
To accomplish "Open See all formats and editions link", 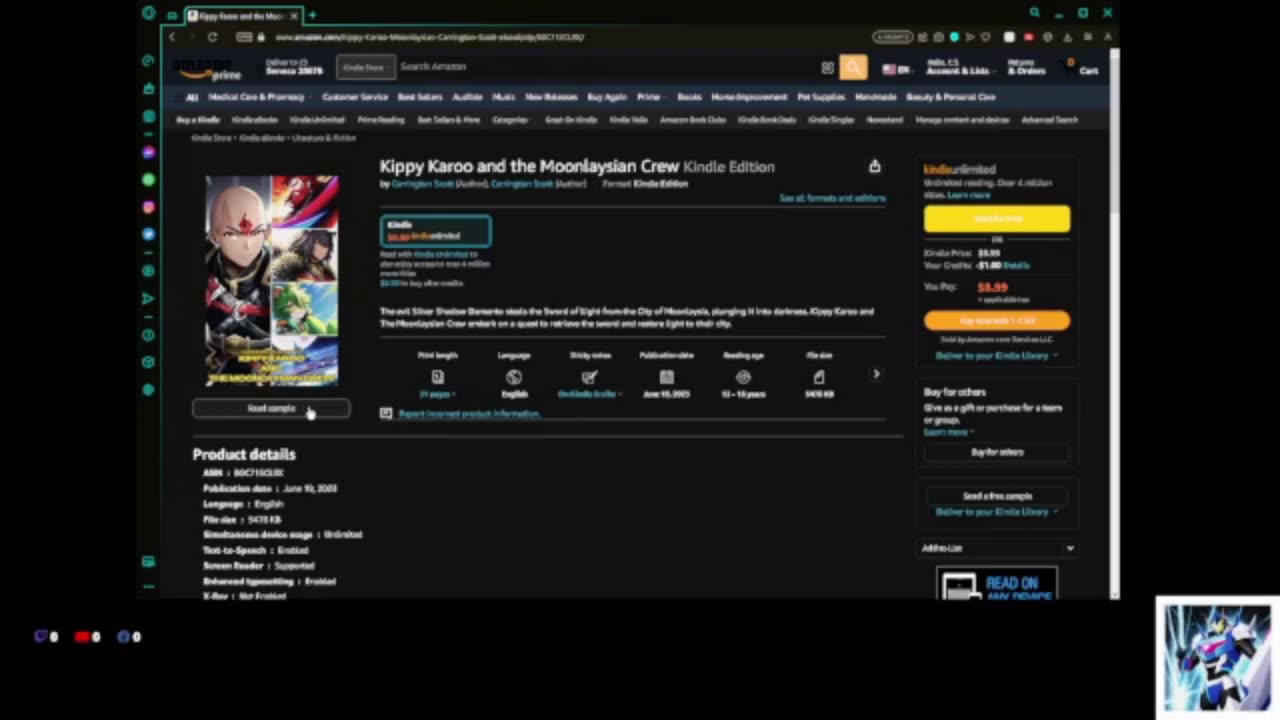I will pos(832,198).
